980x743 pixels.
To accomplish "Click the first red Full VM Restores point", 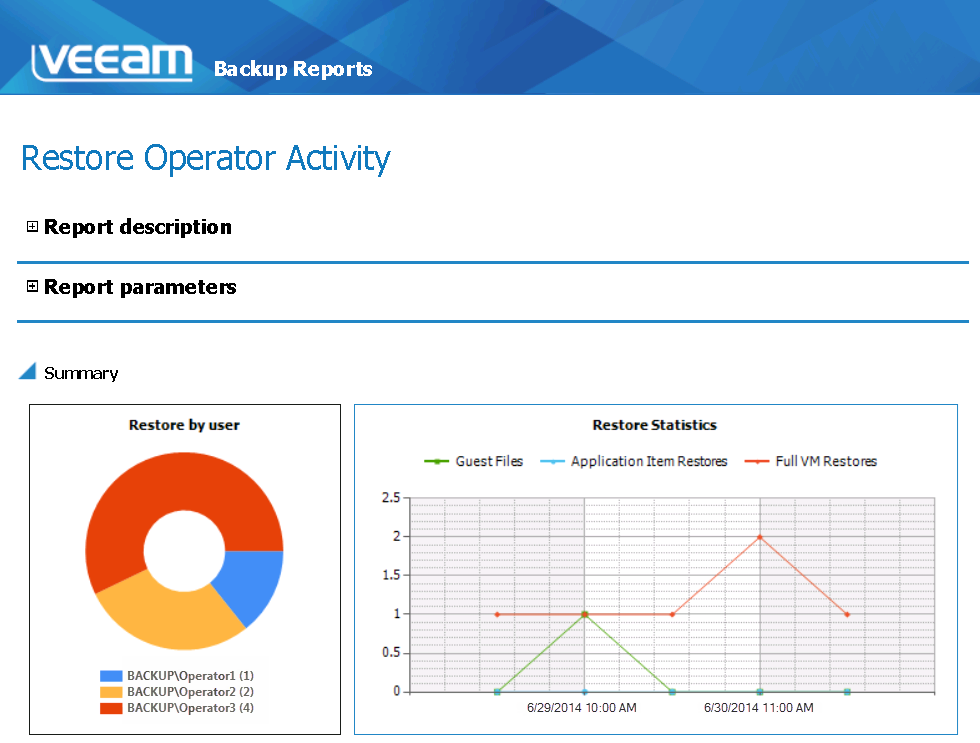I will point(497,614).
